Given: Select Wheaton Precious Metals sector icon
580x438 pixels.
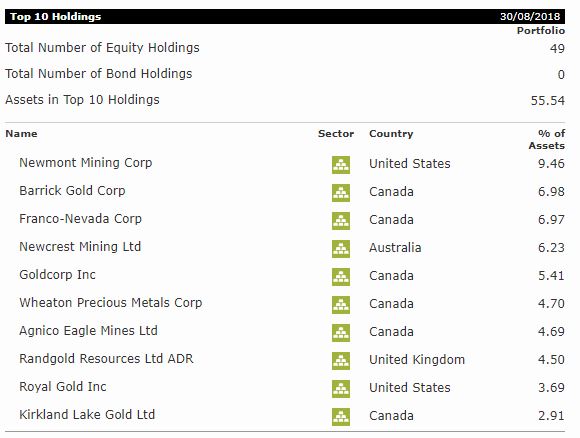Looking at the screenshot, I should [x=341, y=305].
